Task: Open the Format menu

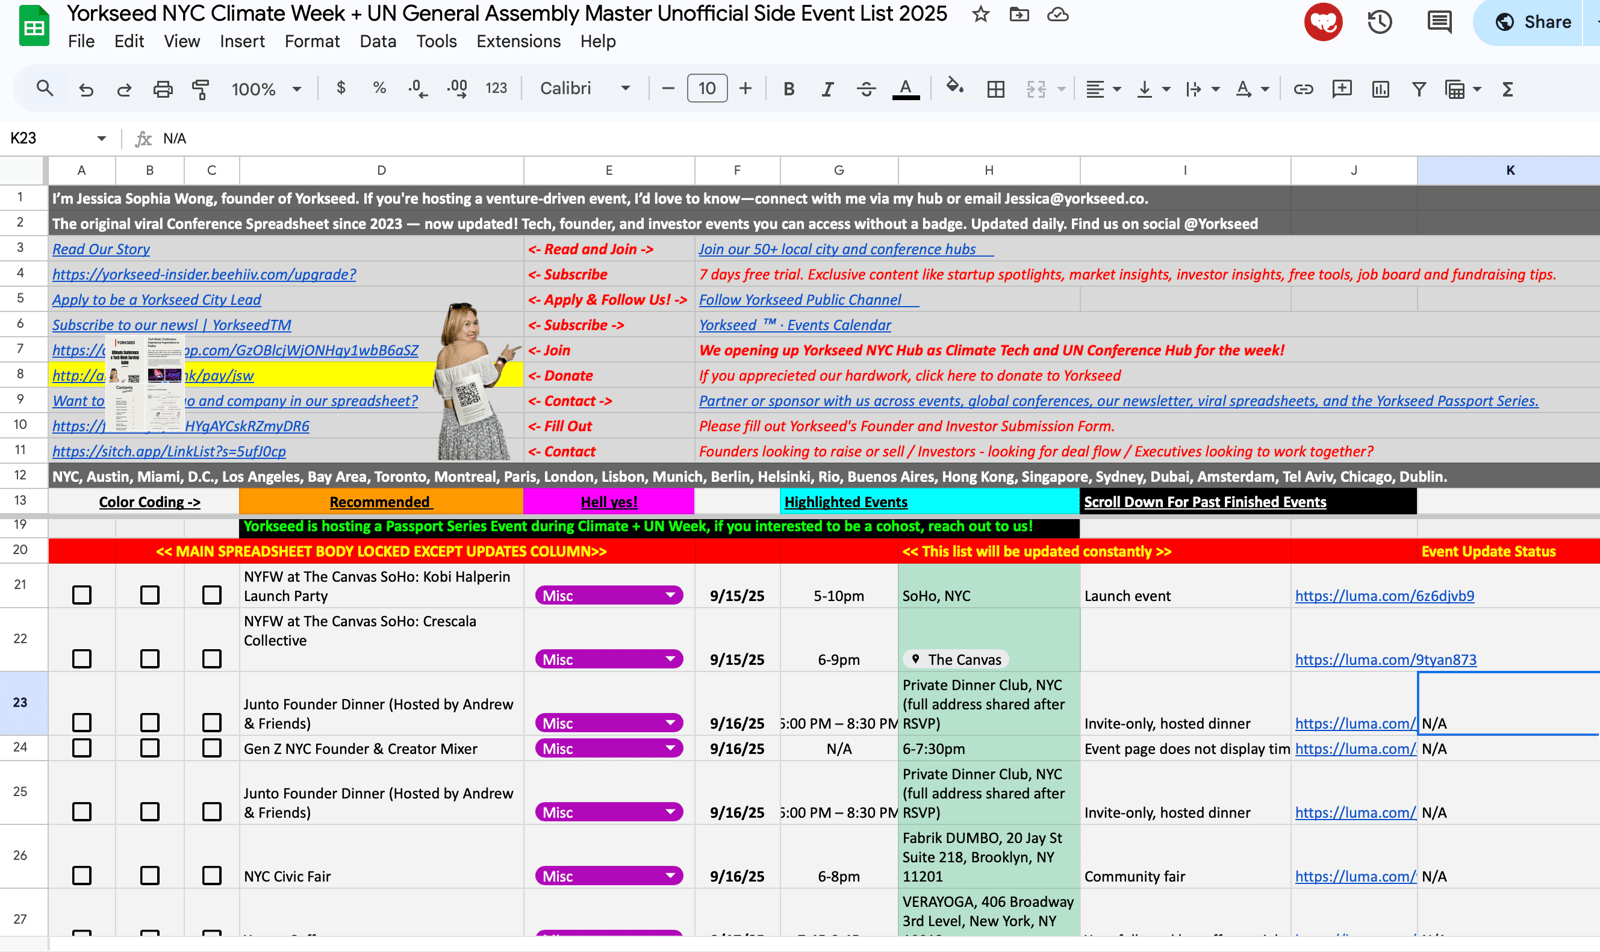Action: point(312,41)
